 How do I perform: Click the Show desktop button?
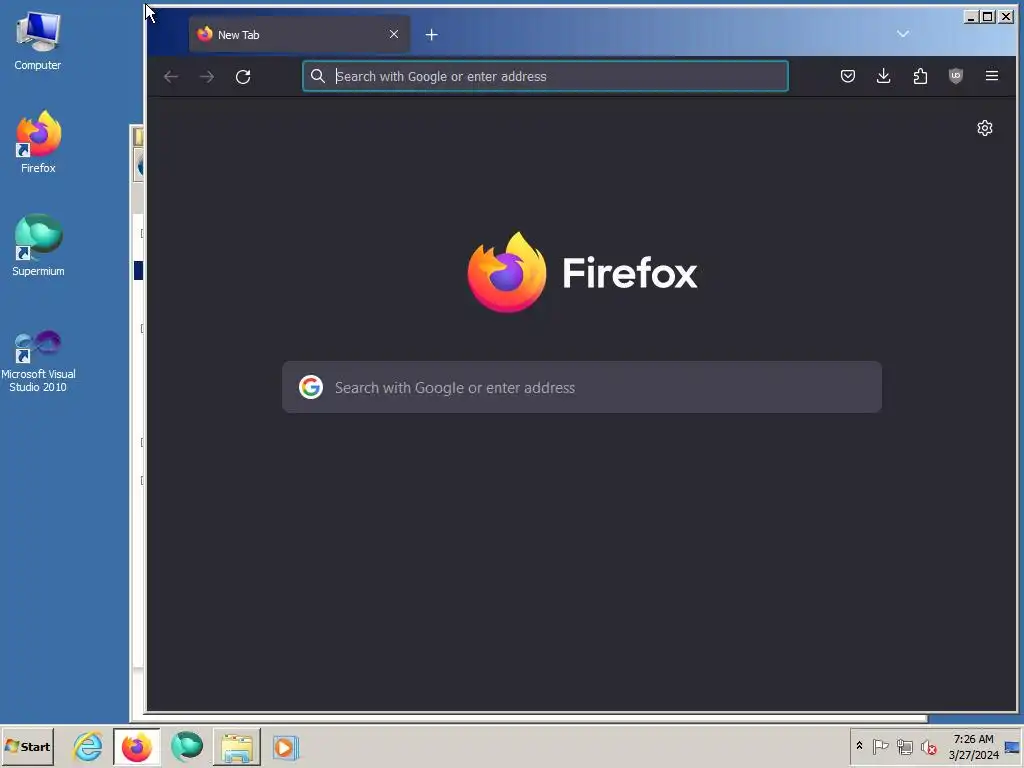[x=1013, y=746]
